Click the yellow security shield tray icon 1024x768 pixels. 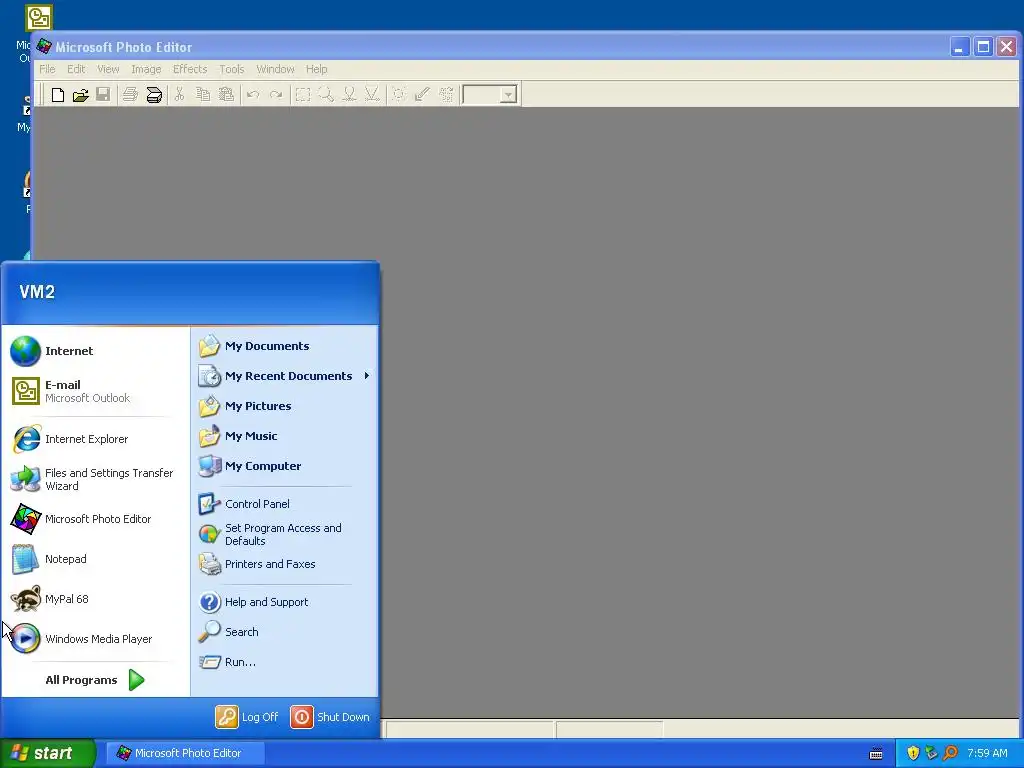point(913,754)
